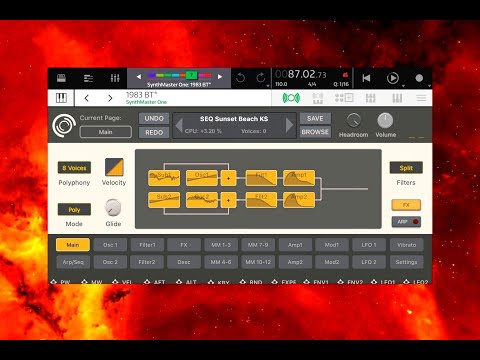
Task: Expand the small arrow under the record button
Action: (429, 86)
